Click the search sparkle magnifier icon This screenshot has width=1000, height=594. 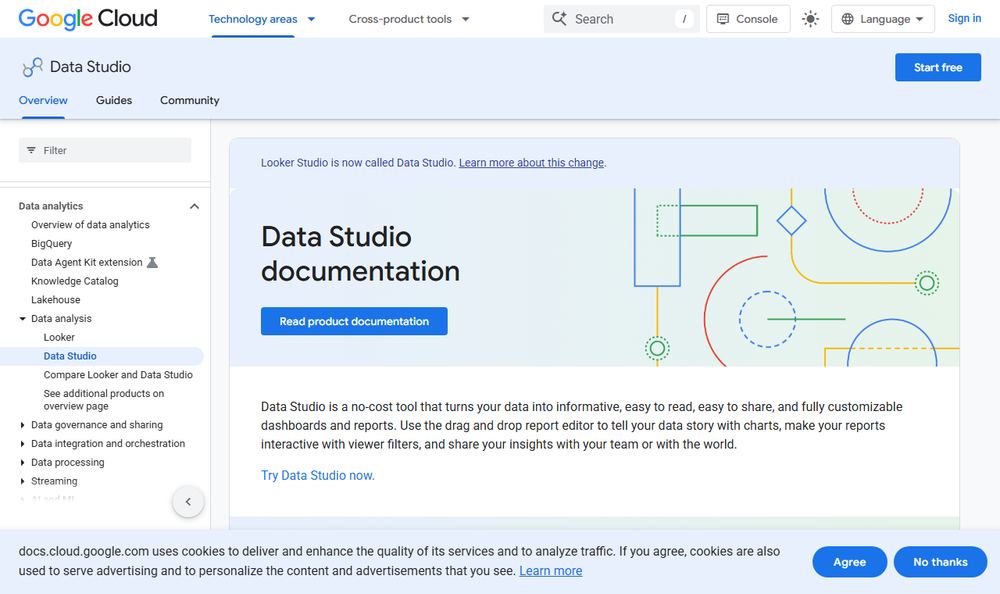pyautogui.click(x=559, y=19)
